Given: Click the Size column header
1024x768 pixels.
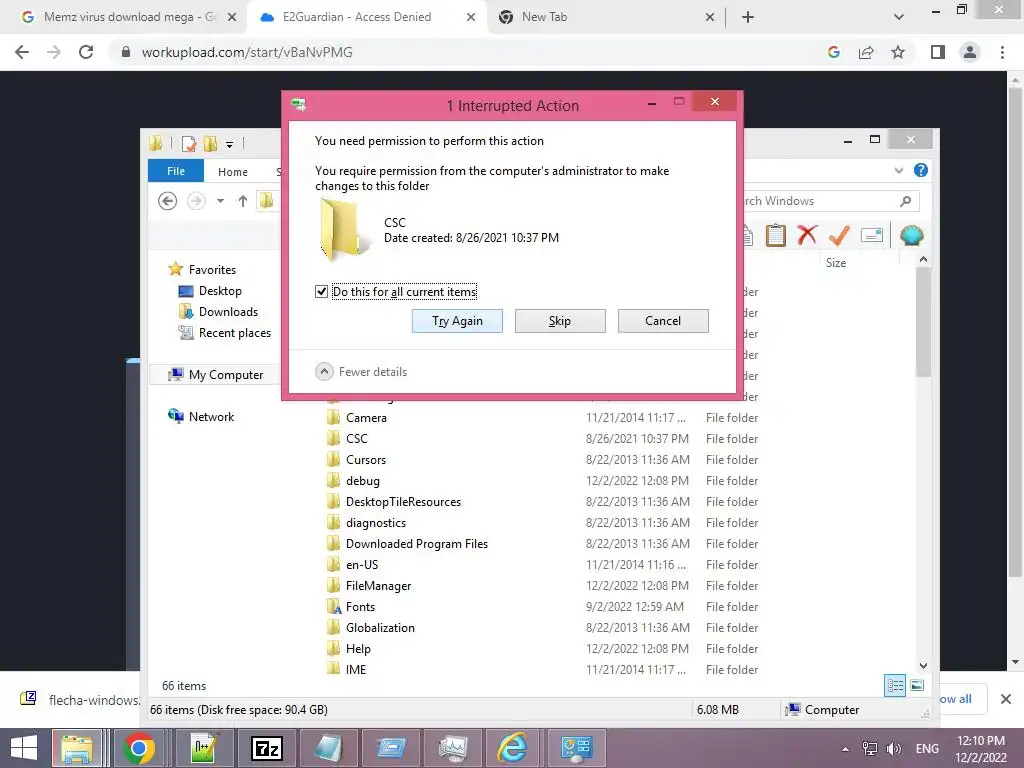Looking at the screenshot, I should 835,263.
